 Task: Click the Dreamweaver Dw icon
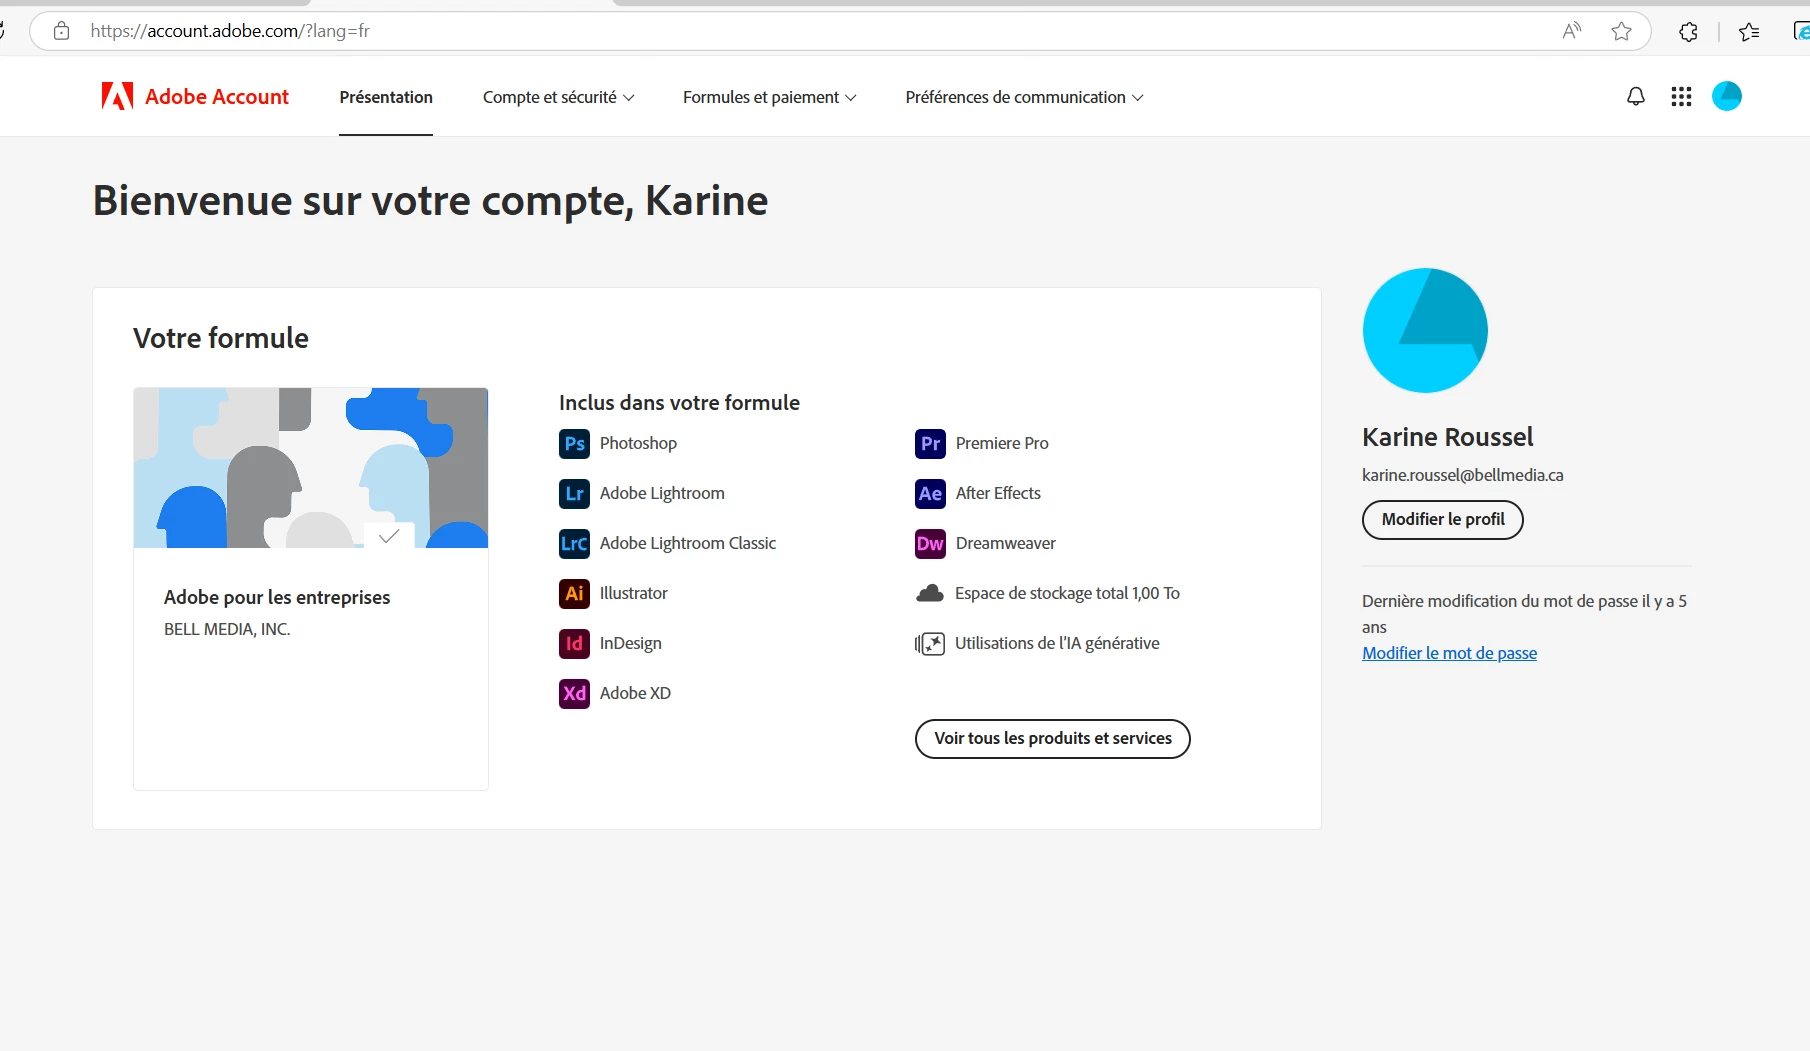[x=930, y=544]
